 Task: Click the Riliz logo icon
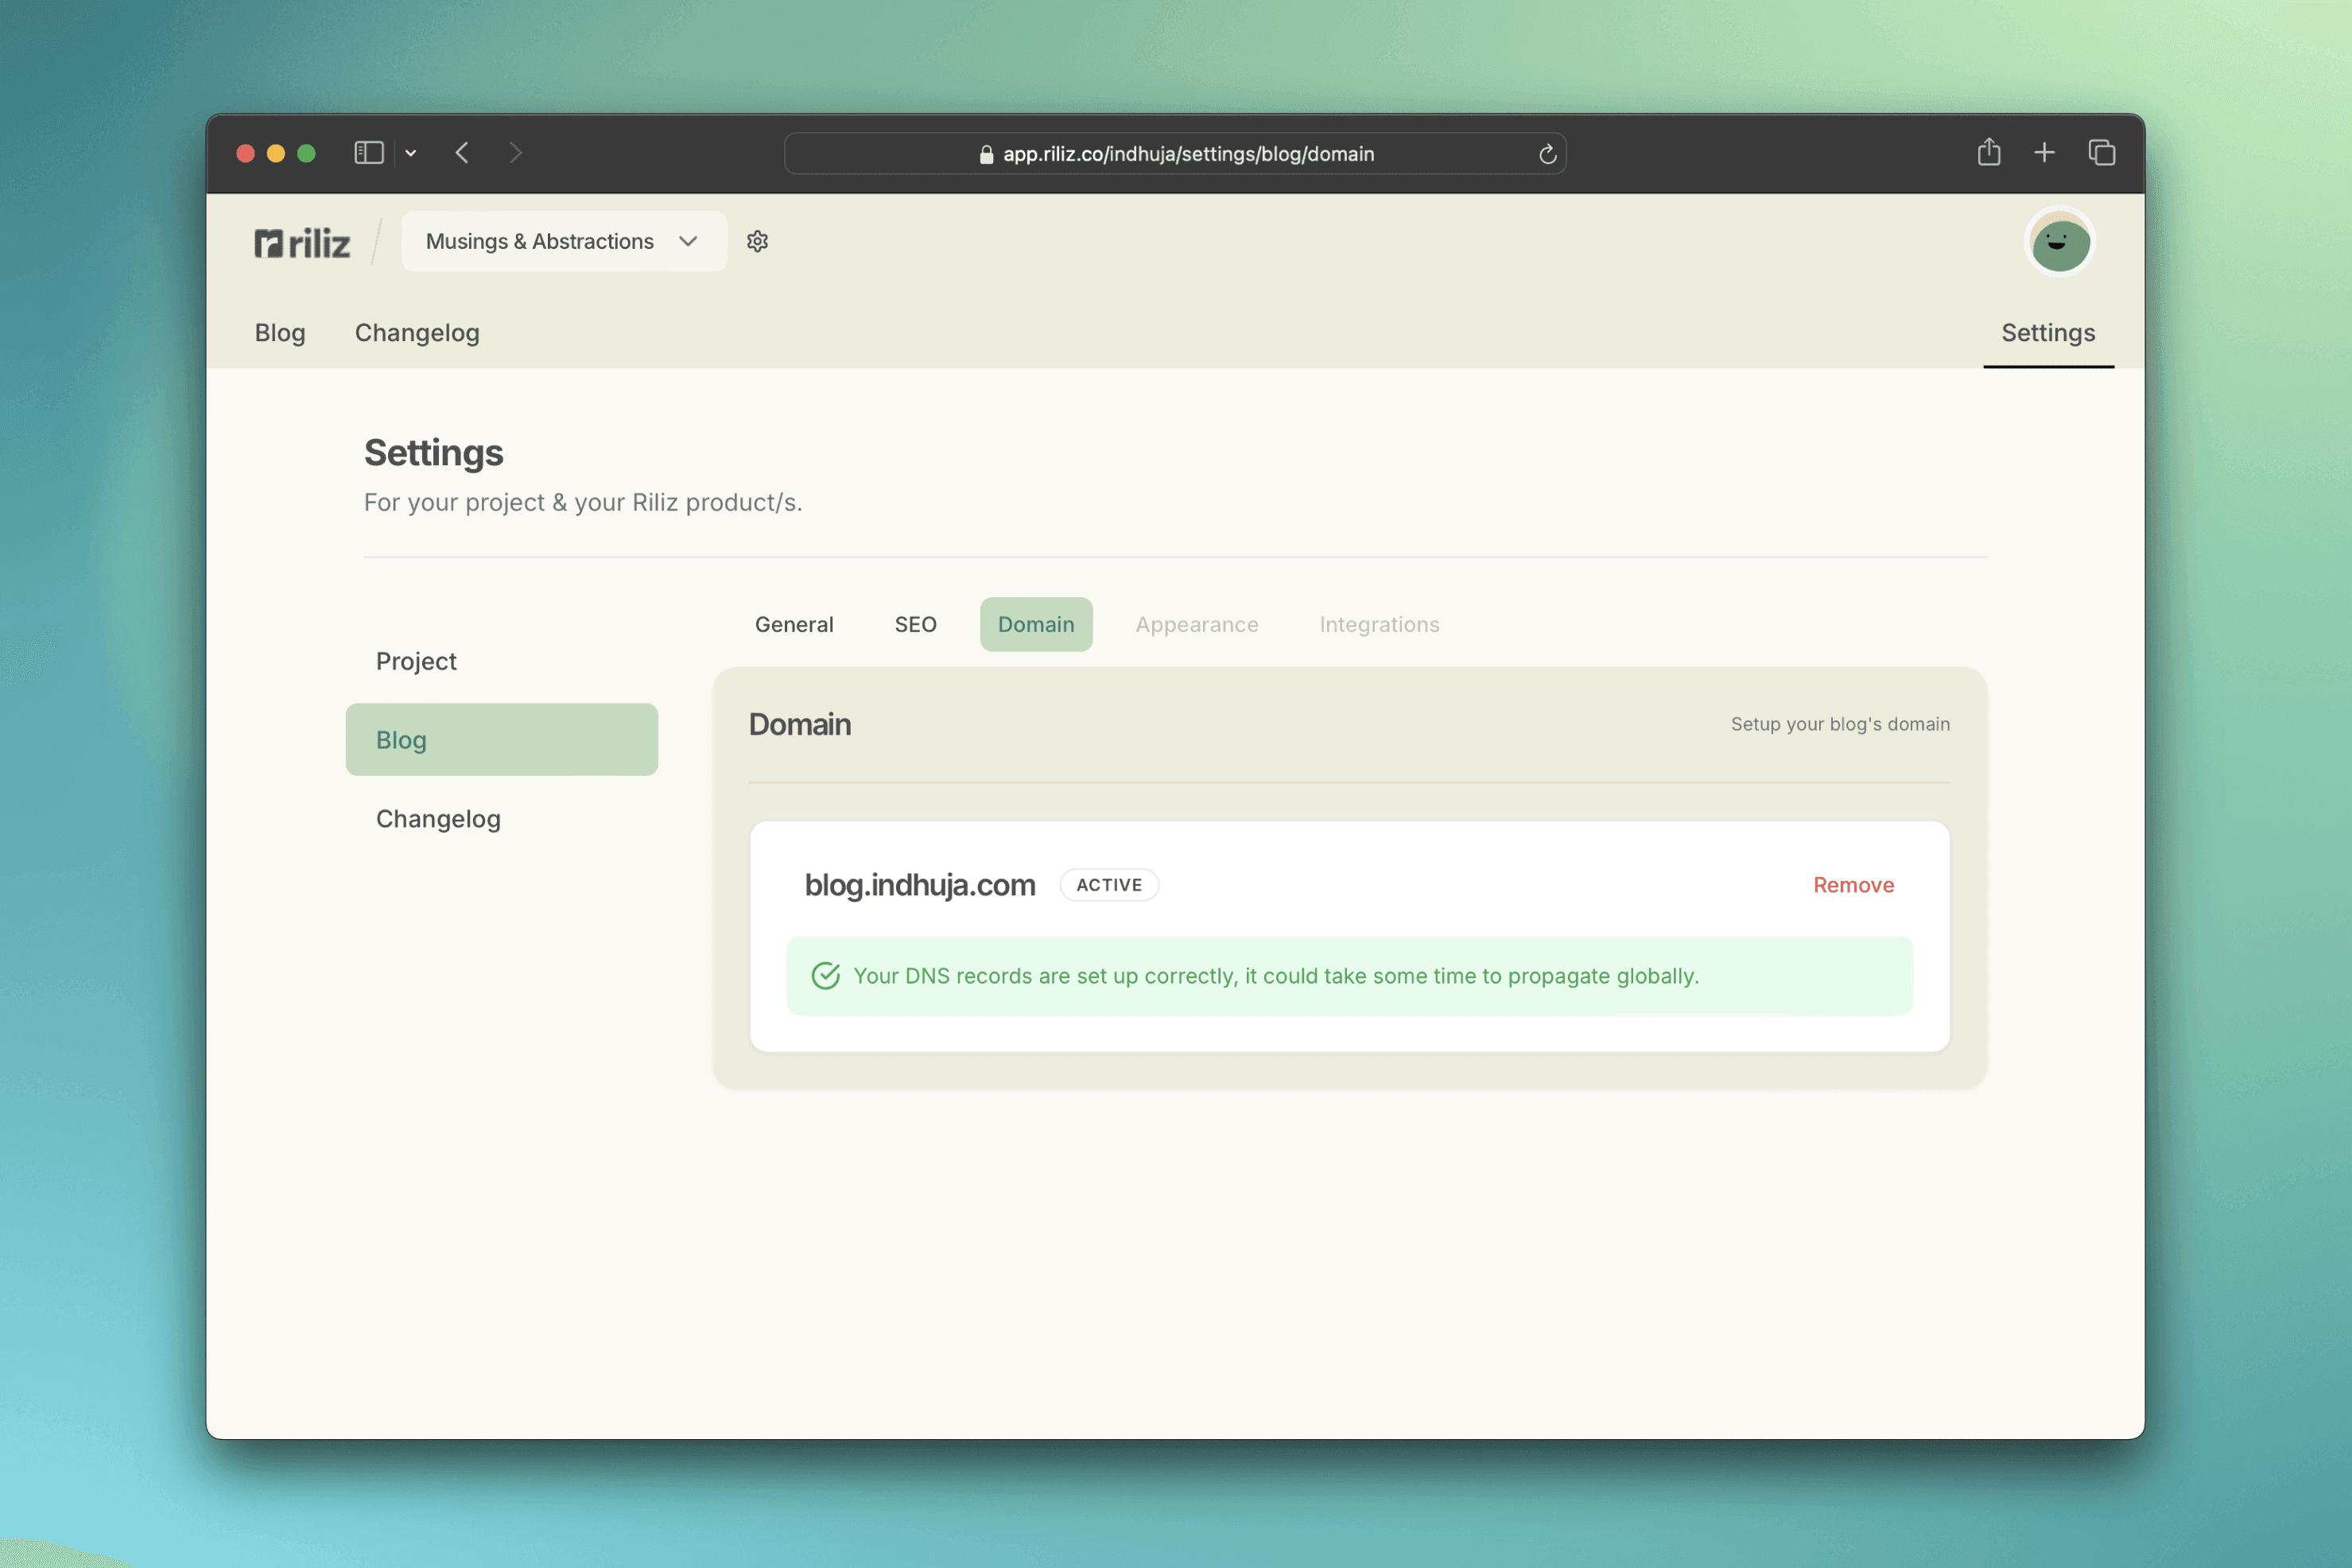(270, 240)
